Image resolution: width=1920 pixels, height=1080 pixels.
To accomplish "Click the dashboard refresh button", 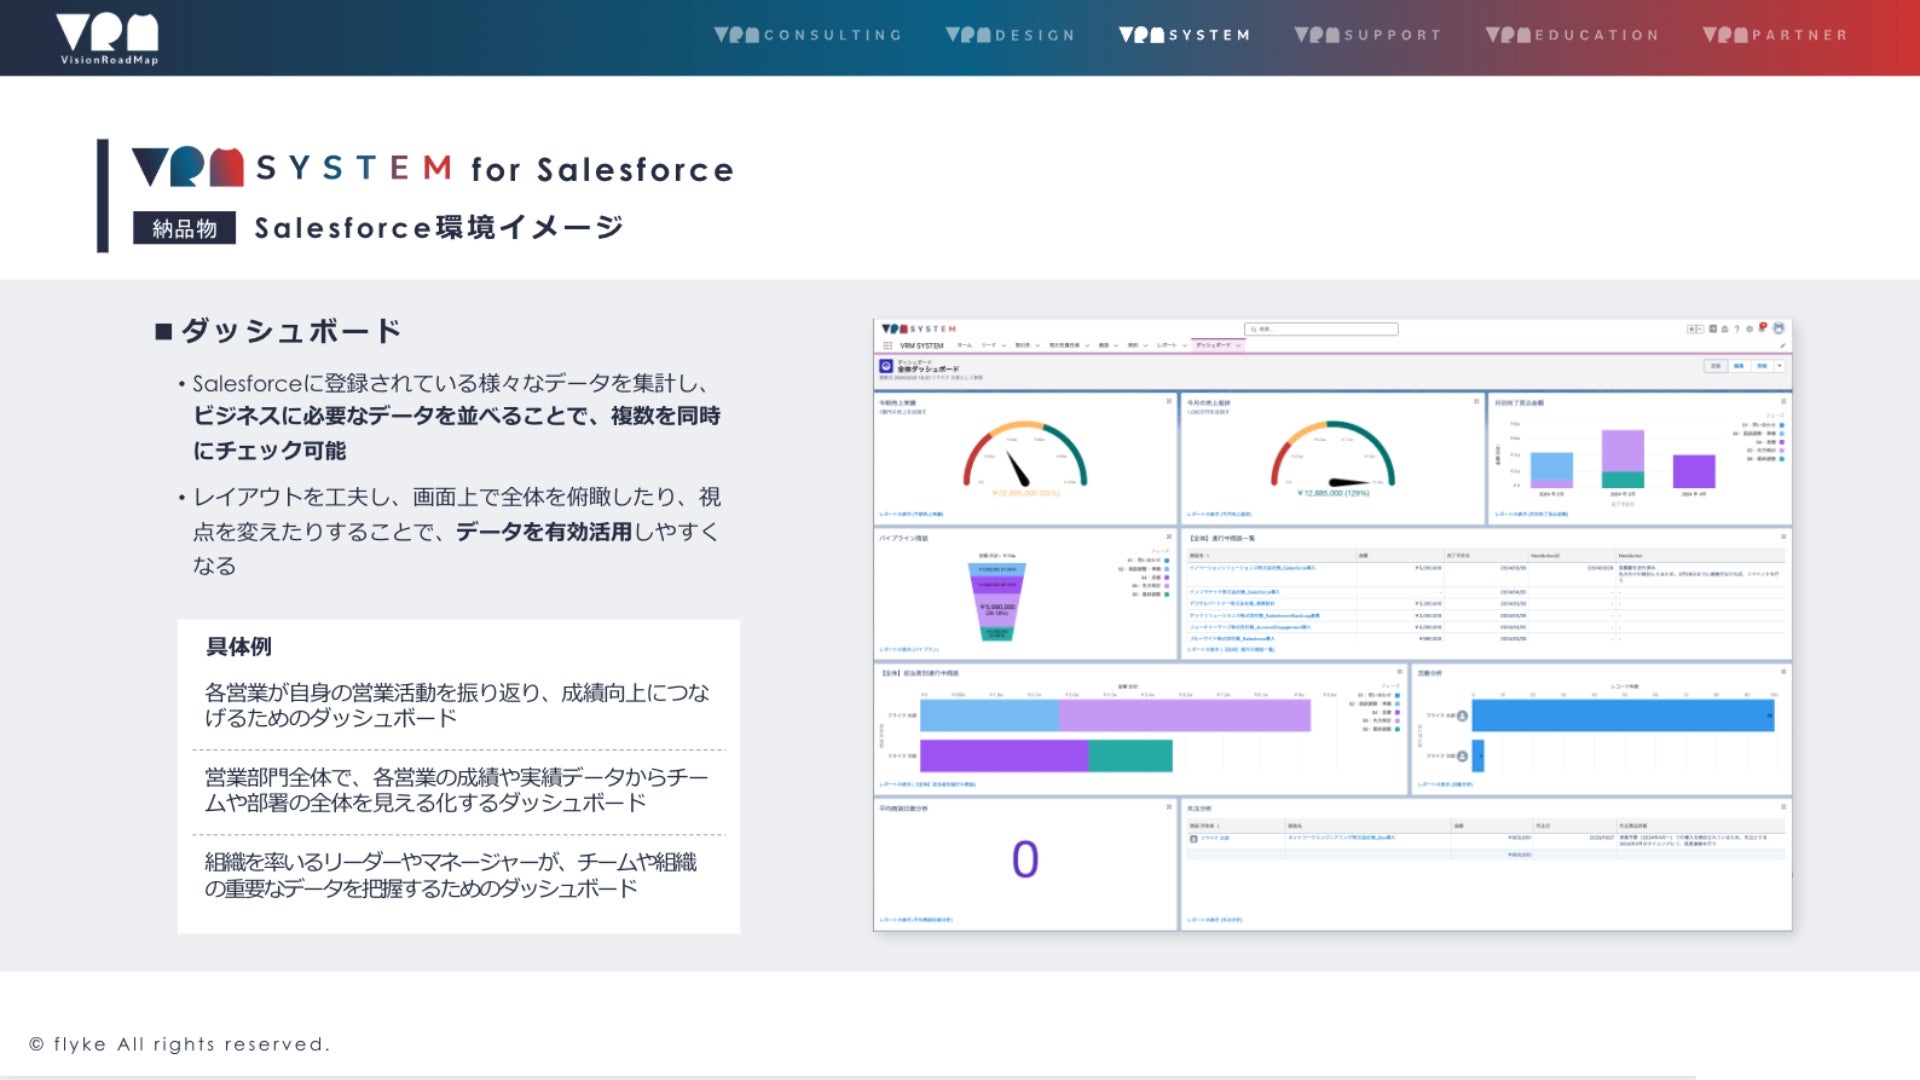I will coord(1716,366).
